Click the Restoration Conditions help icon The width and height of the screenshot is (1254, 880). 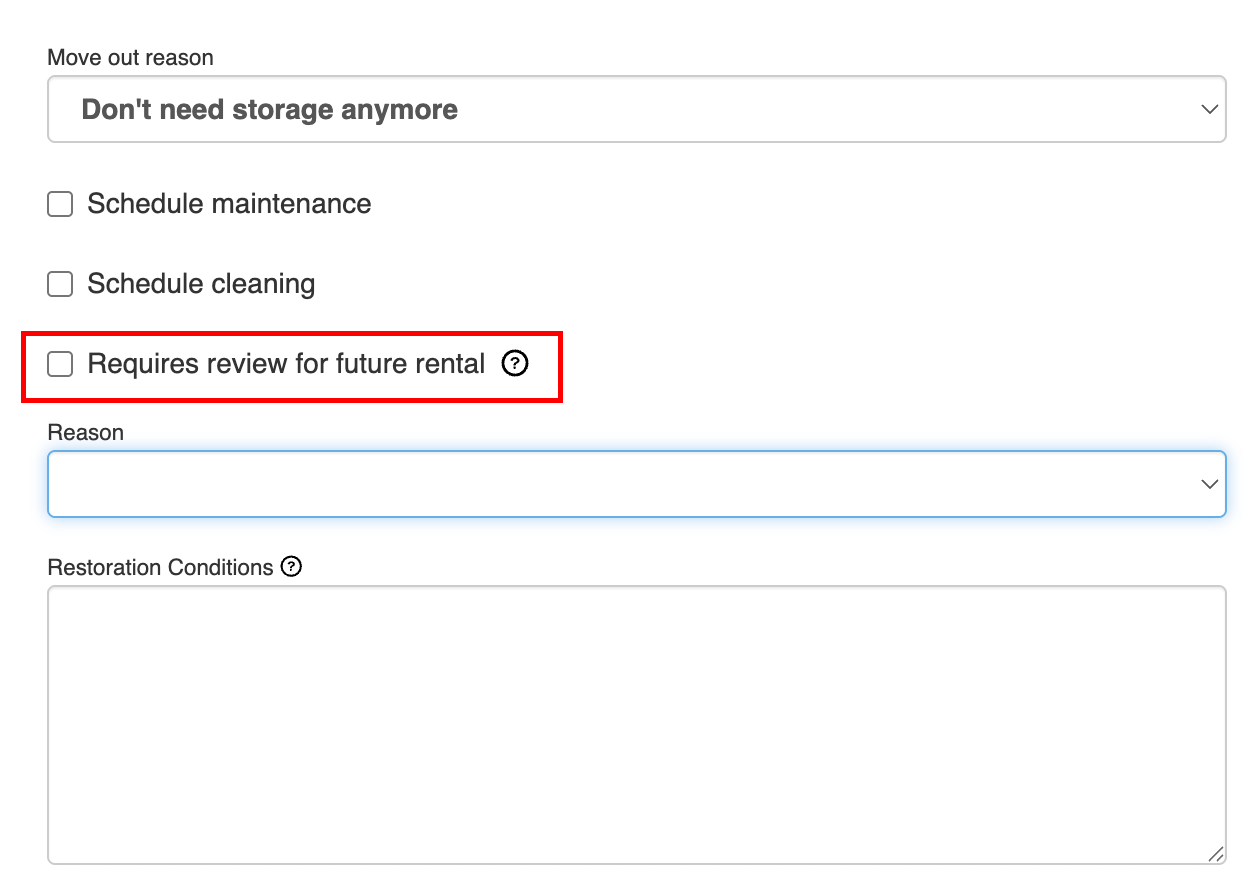291,567
